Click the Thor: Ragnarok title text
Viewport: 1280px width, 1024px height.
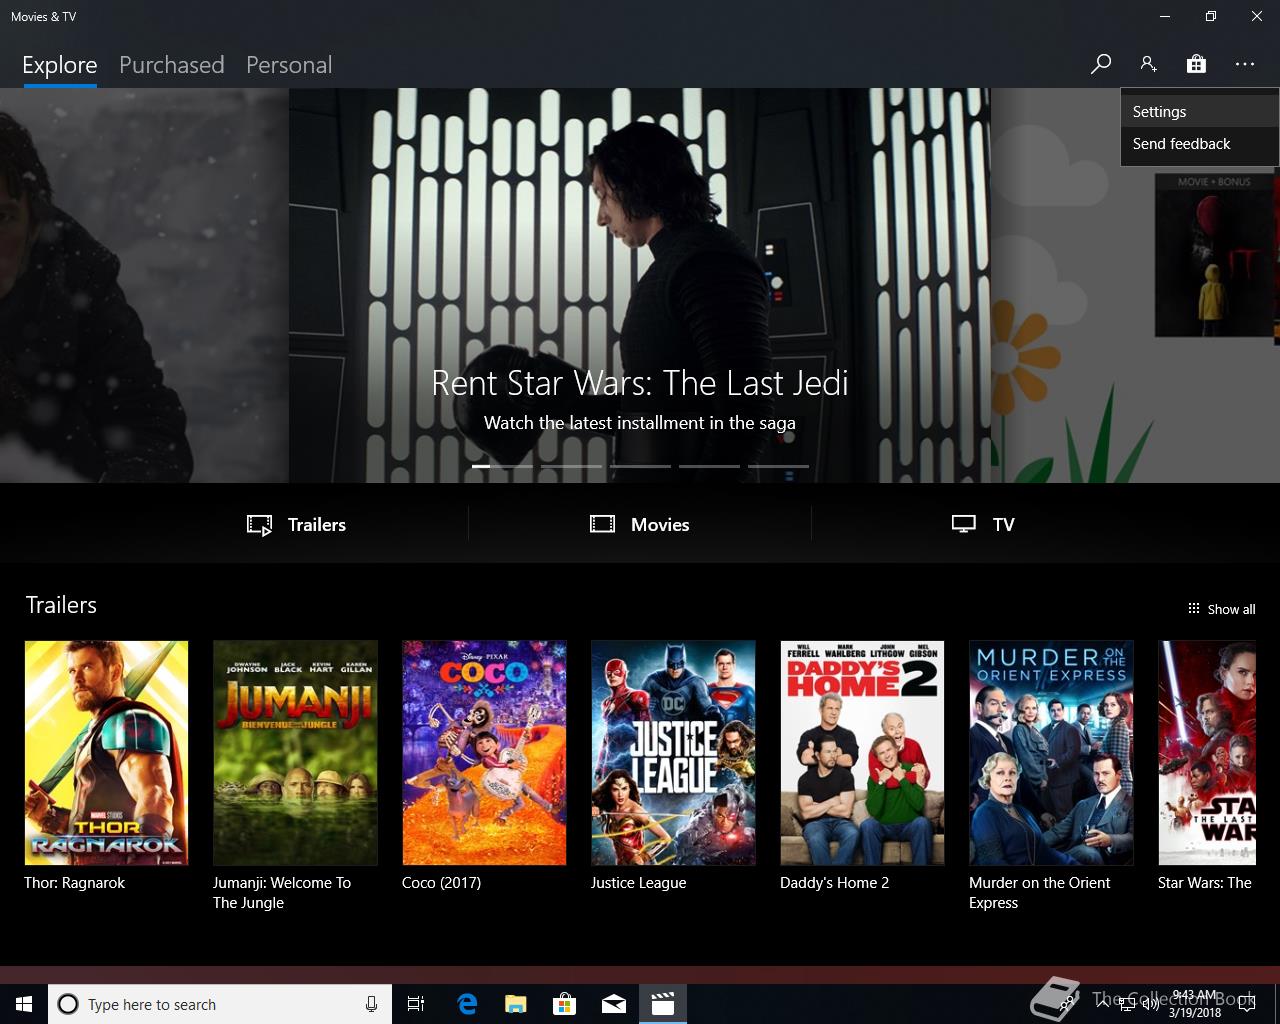(x=75, y=883)
